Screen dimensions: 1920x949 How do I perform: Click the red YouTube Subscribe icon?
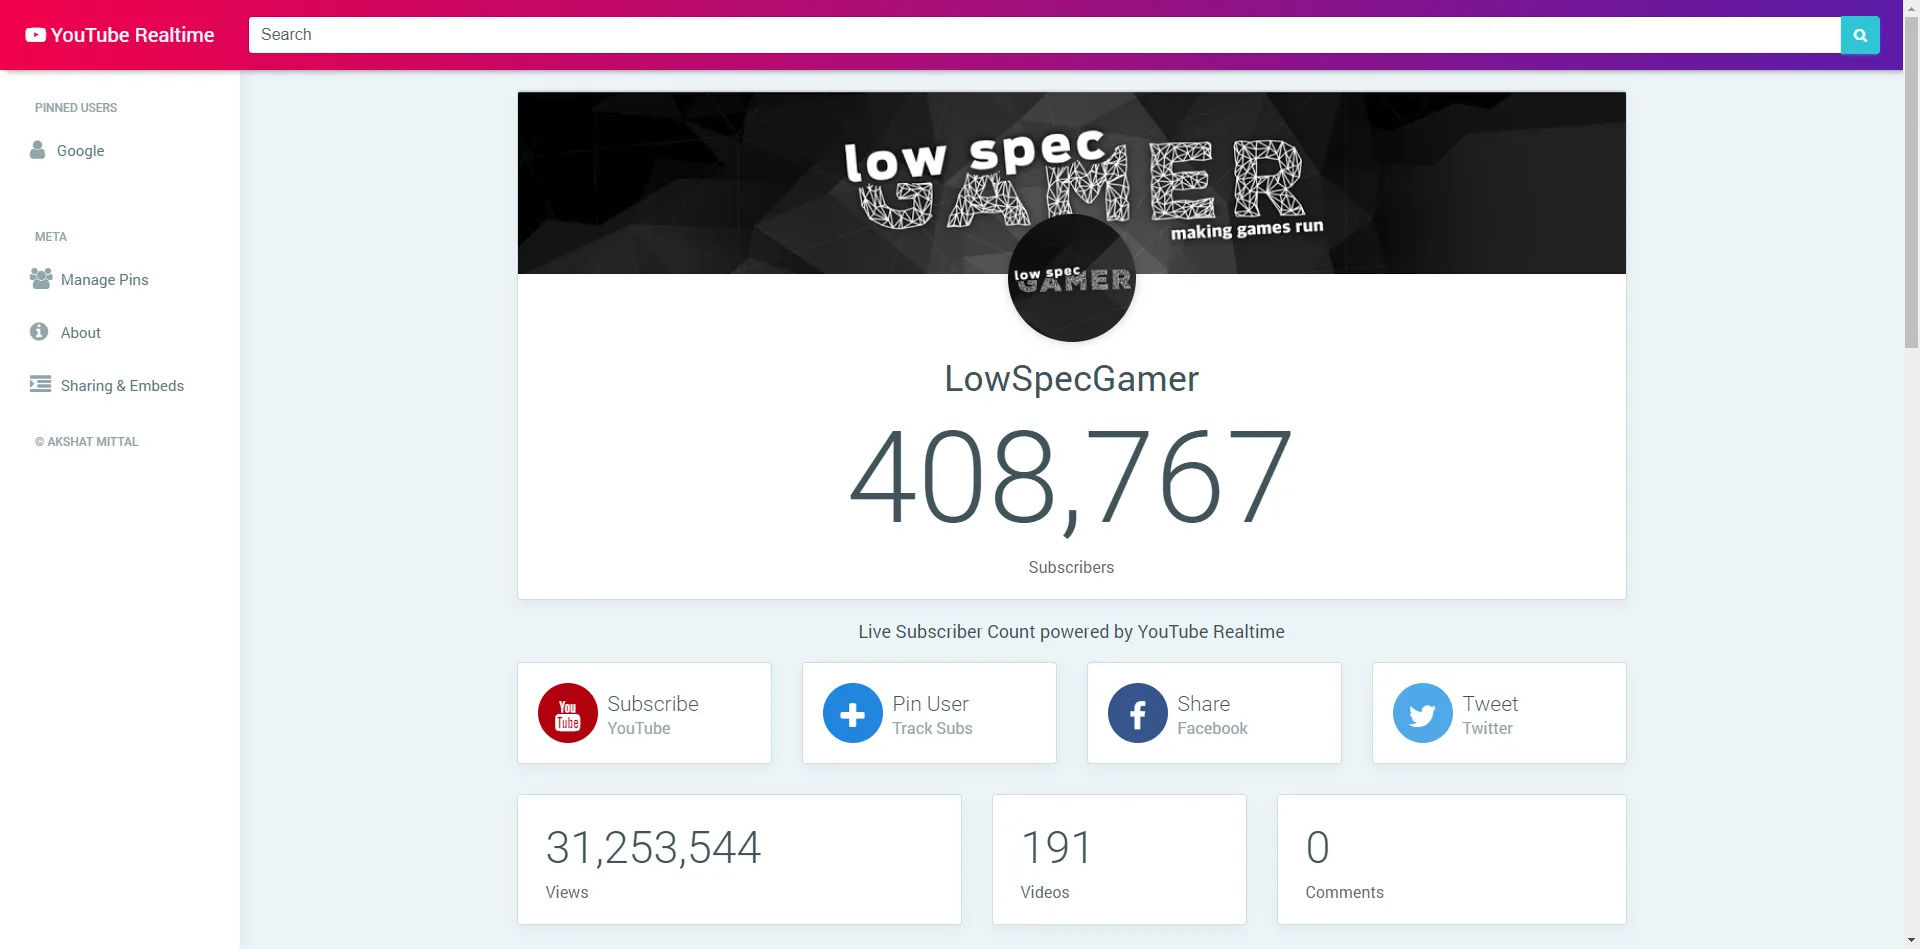[x=568, y=713]
